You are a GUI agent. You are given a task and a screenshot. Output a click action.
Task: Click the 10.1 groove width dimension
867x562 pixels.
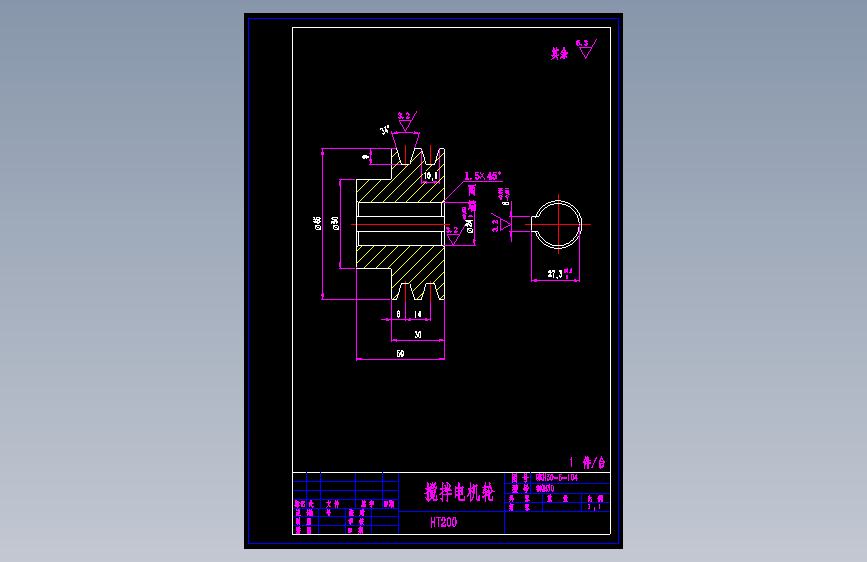430,176
